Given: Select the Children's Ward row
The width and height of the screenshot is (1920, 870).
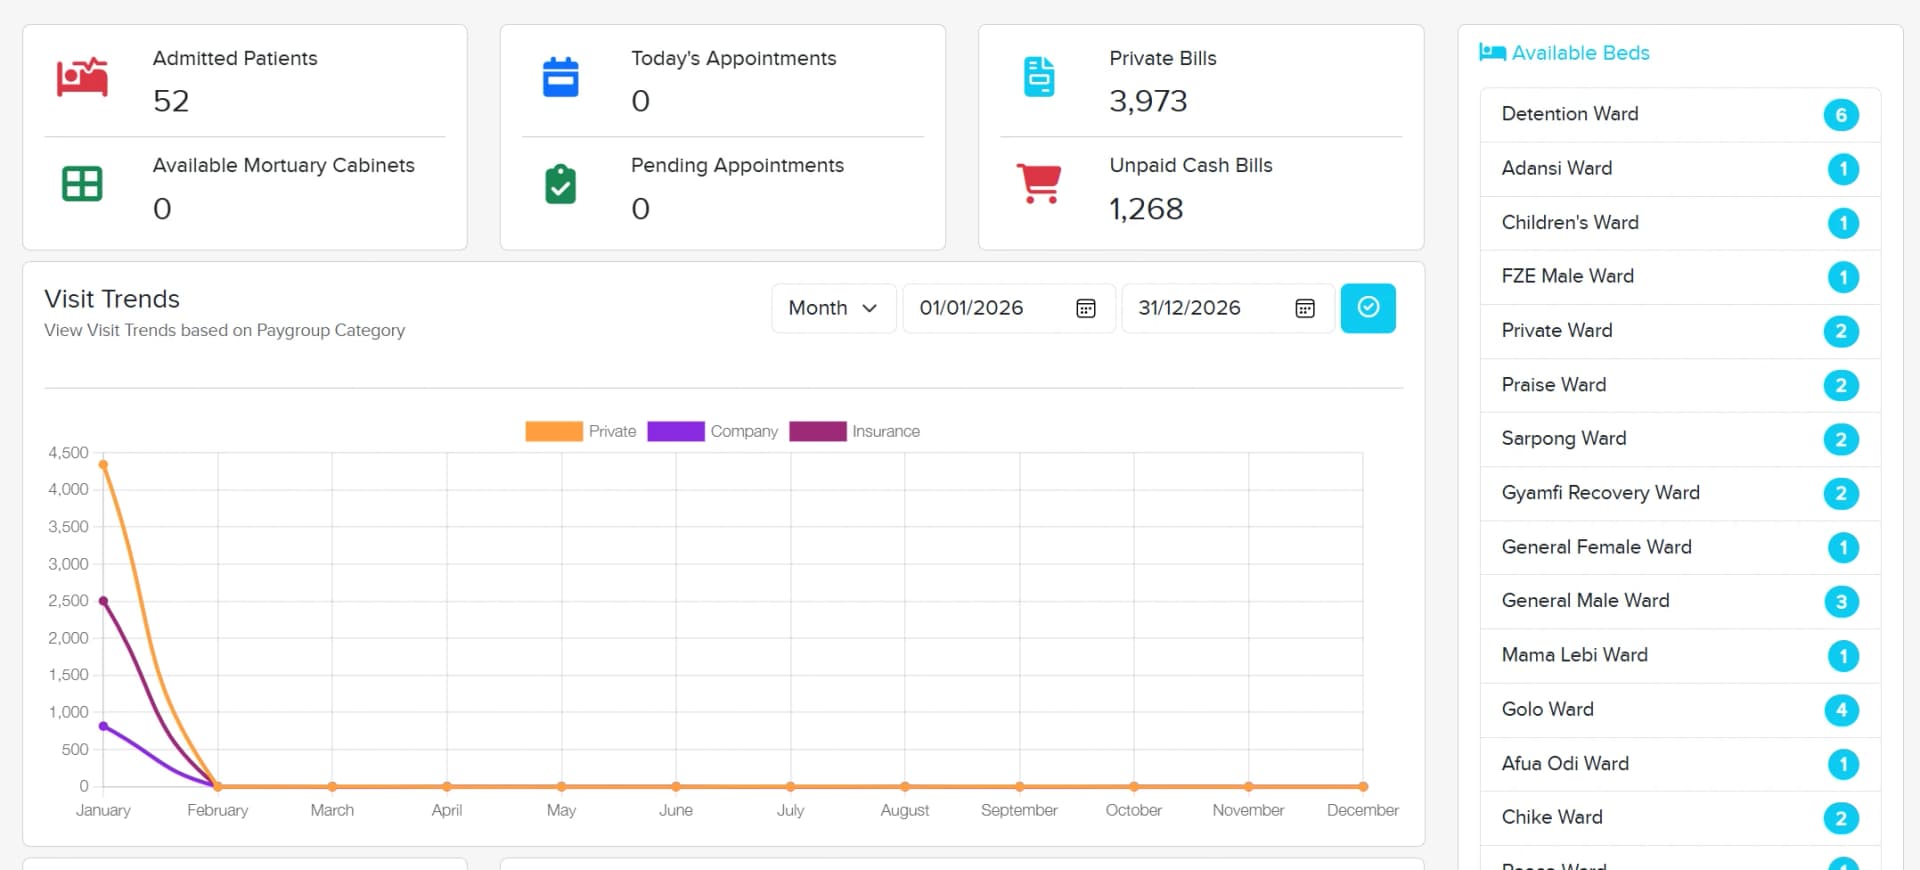Looking at the screenshot, I should coord(1680,222).
